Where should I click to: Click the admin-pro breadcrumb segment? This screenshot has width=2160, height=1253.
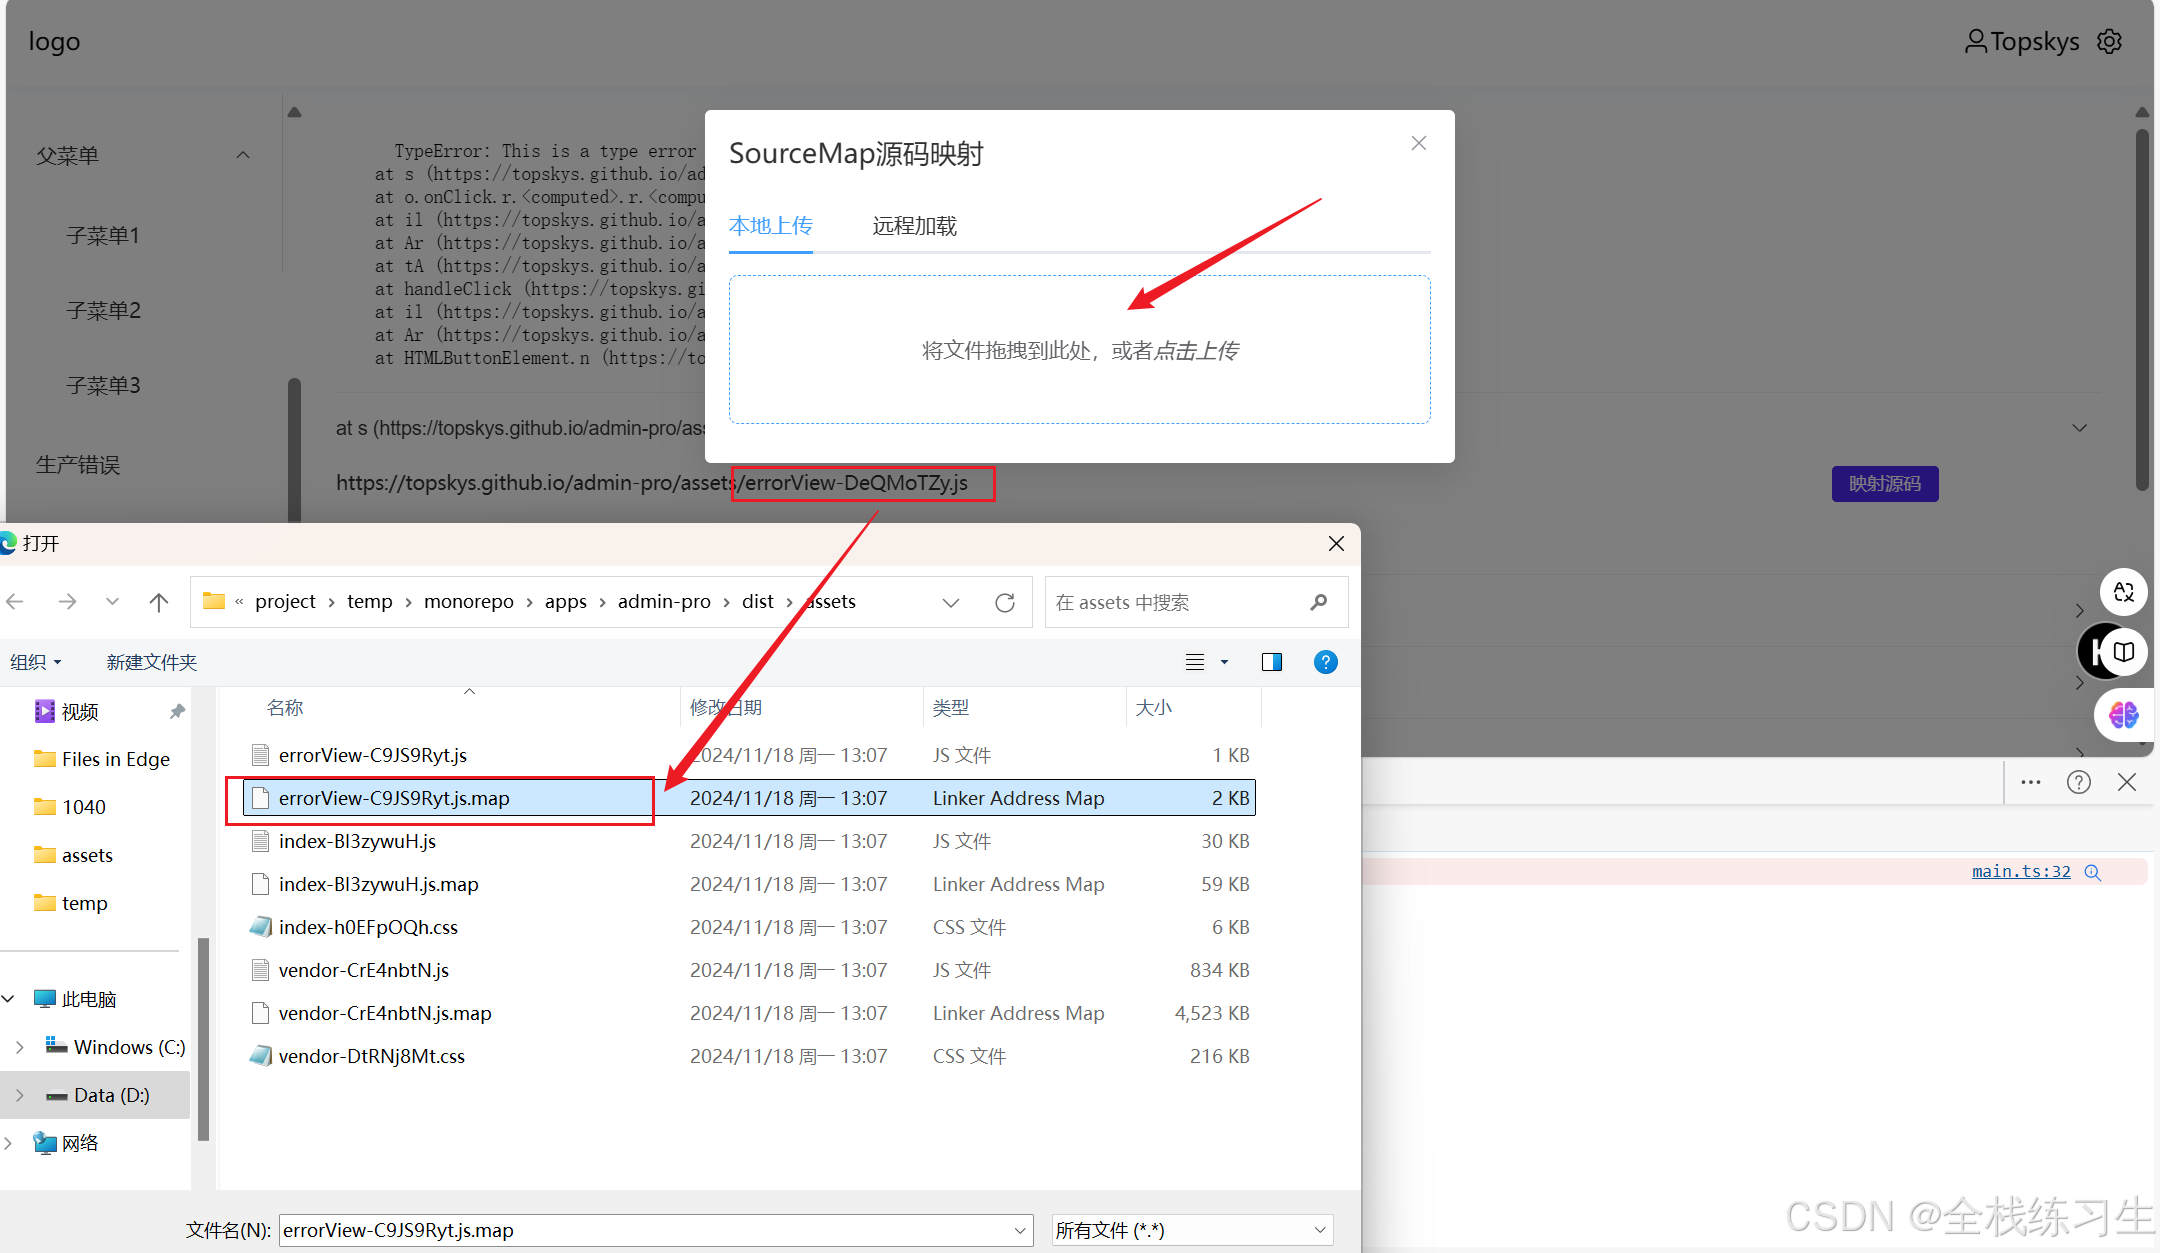(664, 601)
